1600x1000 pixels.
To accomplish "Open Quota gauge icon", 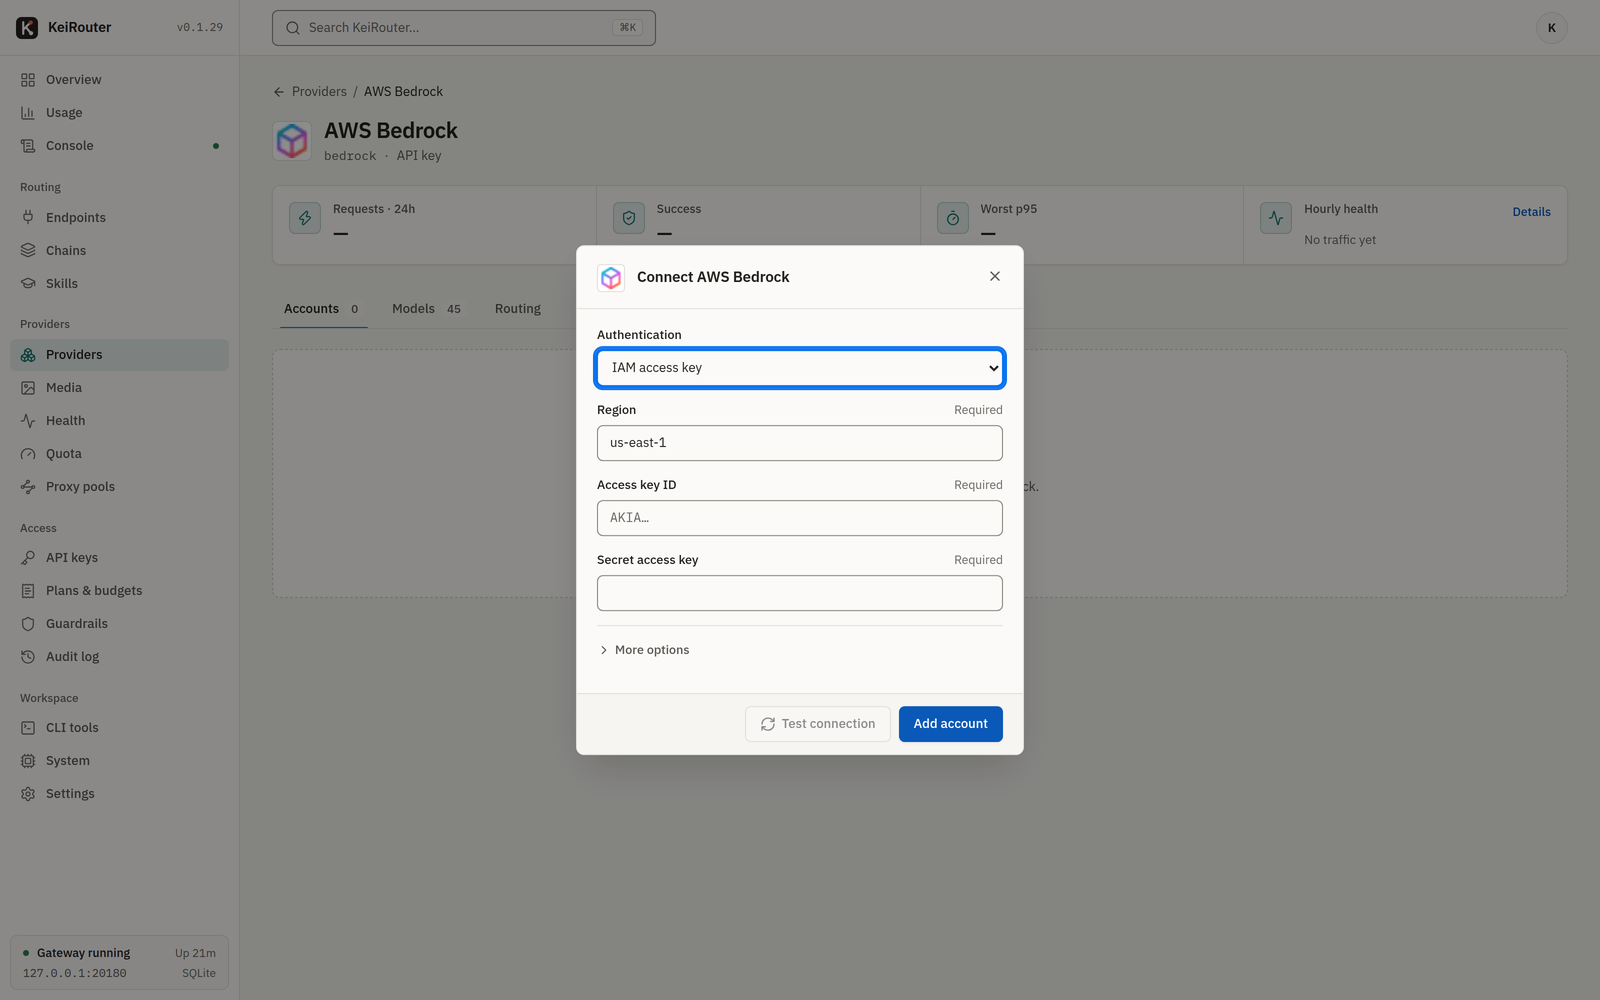I will (x=28, y=454).
